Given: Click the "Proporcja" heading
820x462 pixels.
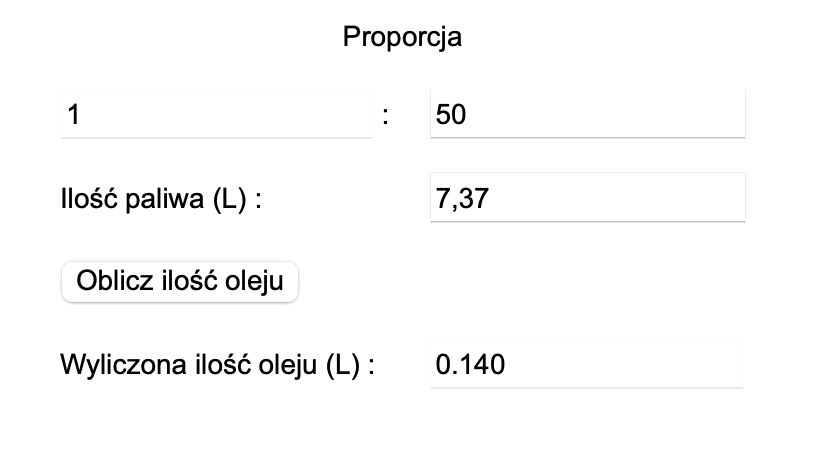Looking at the screenshot, I should pyautogui.click(x=402, y=37).
